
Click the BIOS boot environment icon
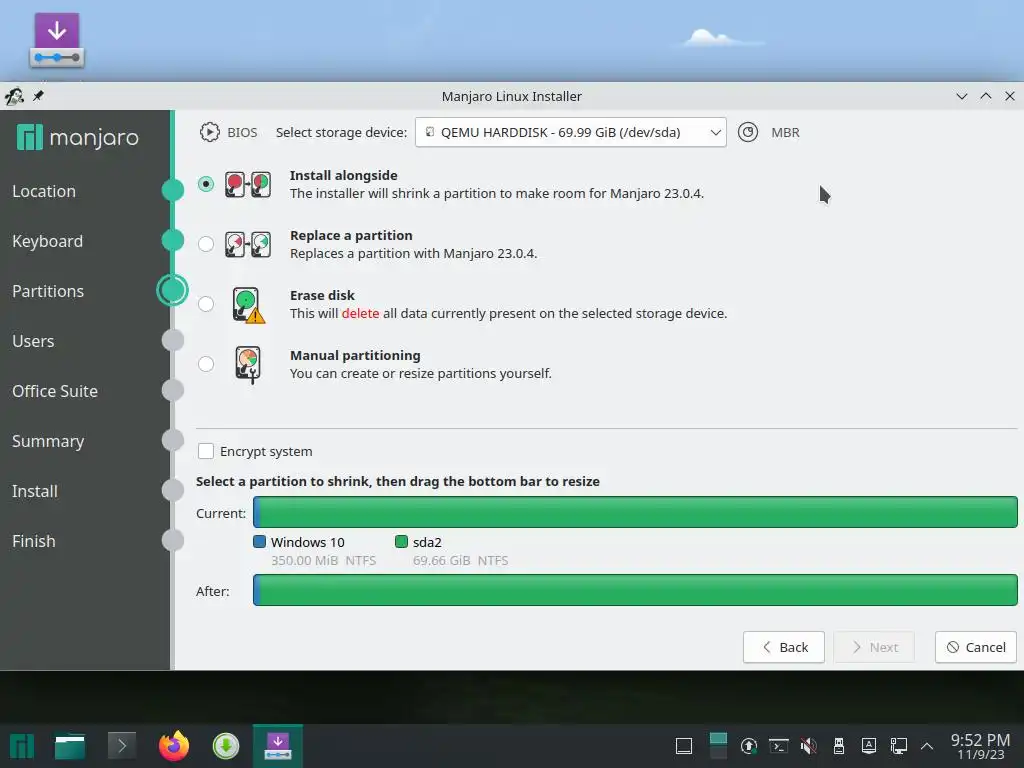(210, 132)
